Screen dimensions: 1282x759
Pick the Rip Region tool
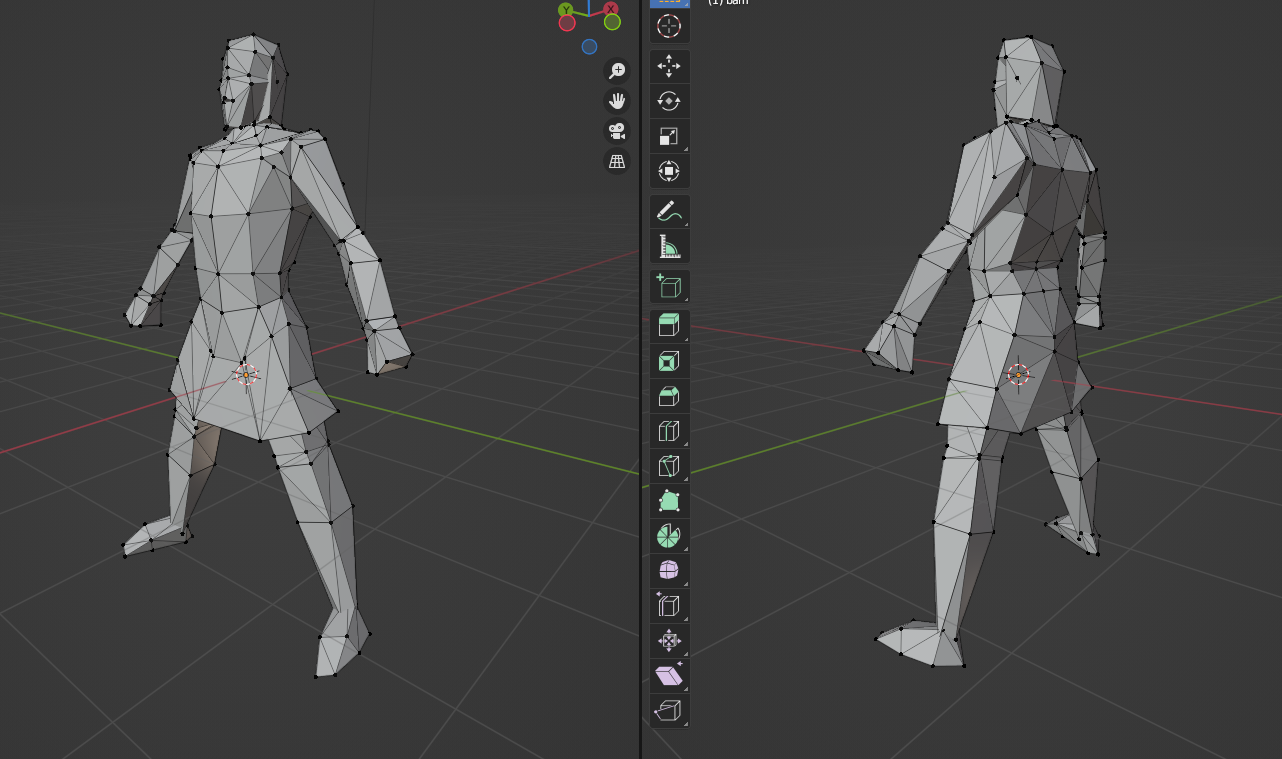[x=669, y=711]
